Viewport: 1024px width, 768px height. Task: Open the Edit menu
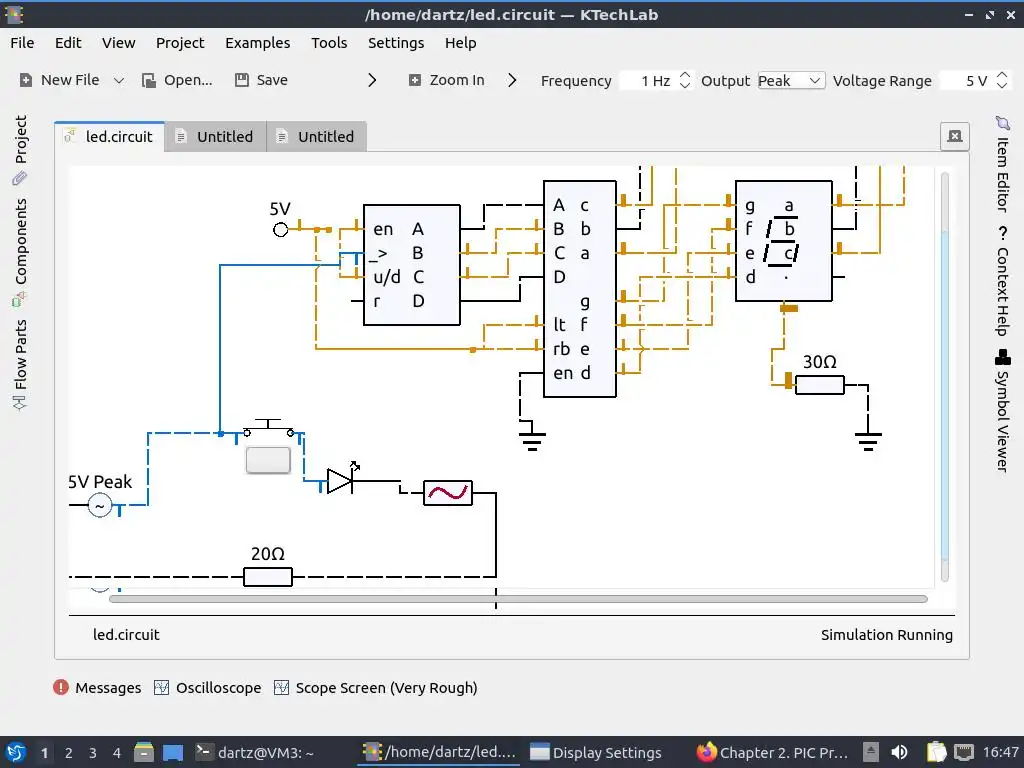click(x=68, y=43)
